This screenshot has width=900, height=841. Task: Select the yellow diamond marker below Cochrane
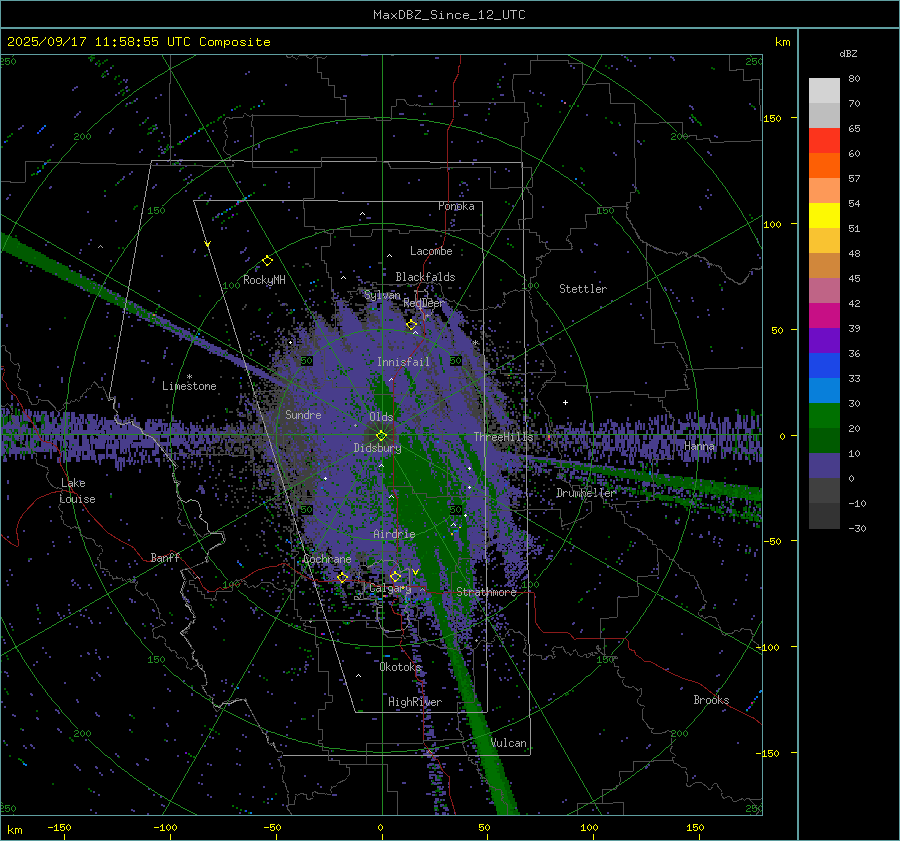click(342, 578)
